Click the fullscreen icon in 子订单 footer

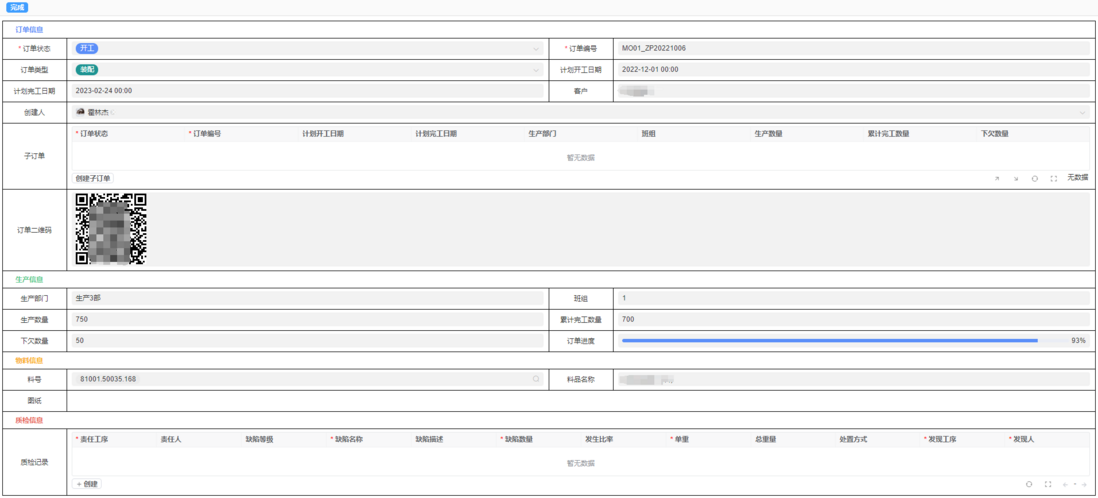coord(1053,179)
